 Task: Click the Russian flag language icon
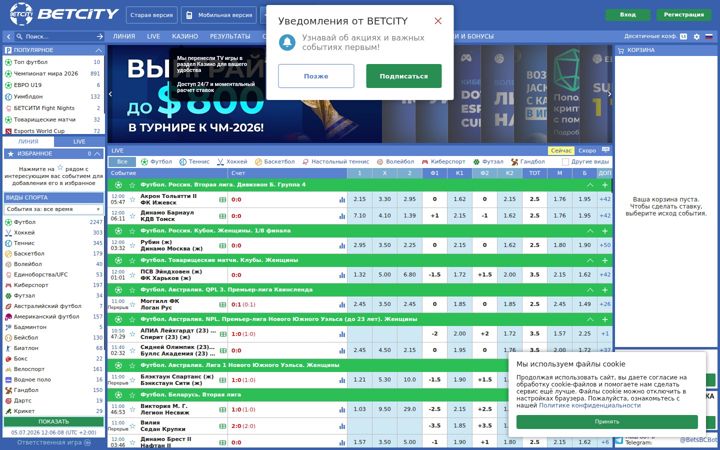[709, 36]
